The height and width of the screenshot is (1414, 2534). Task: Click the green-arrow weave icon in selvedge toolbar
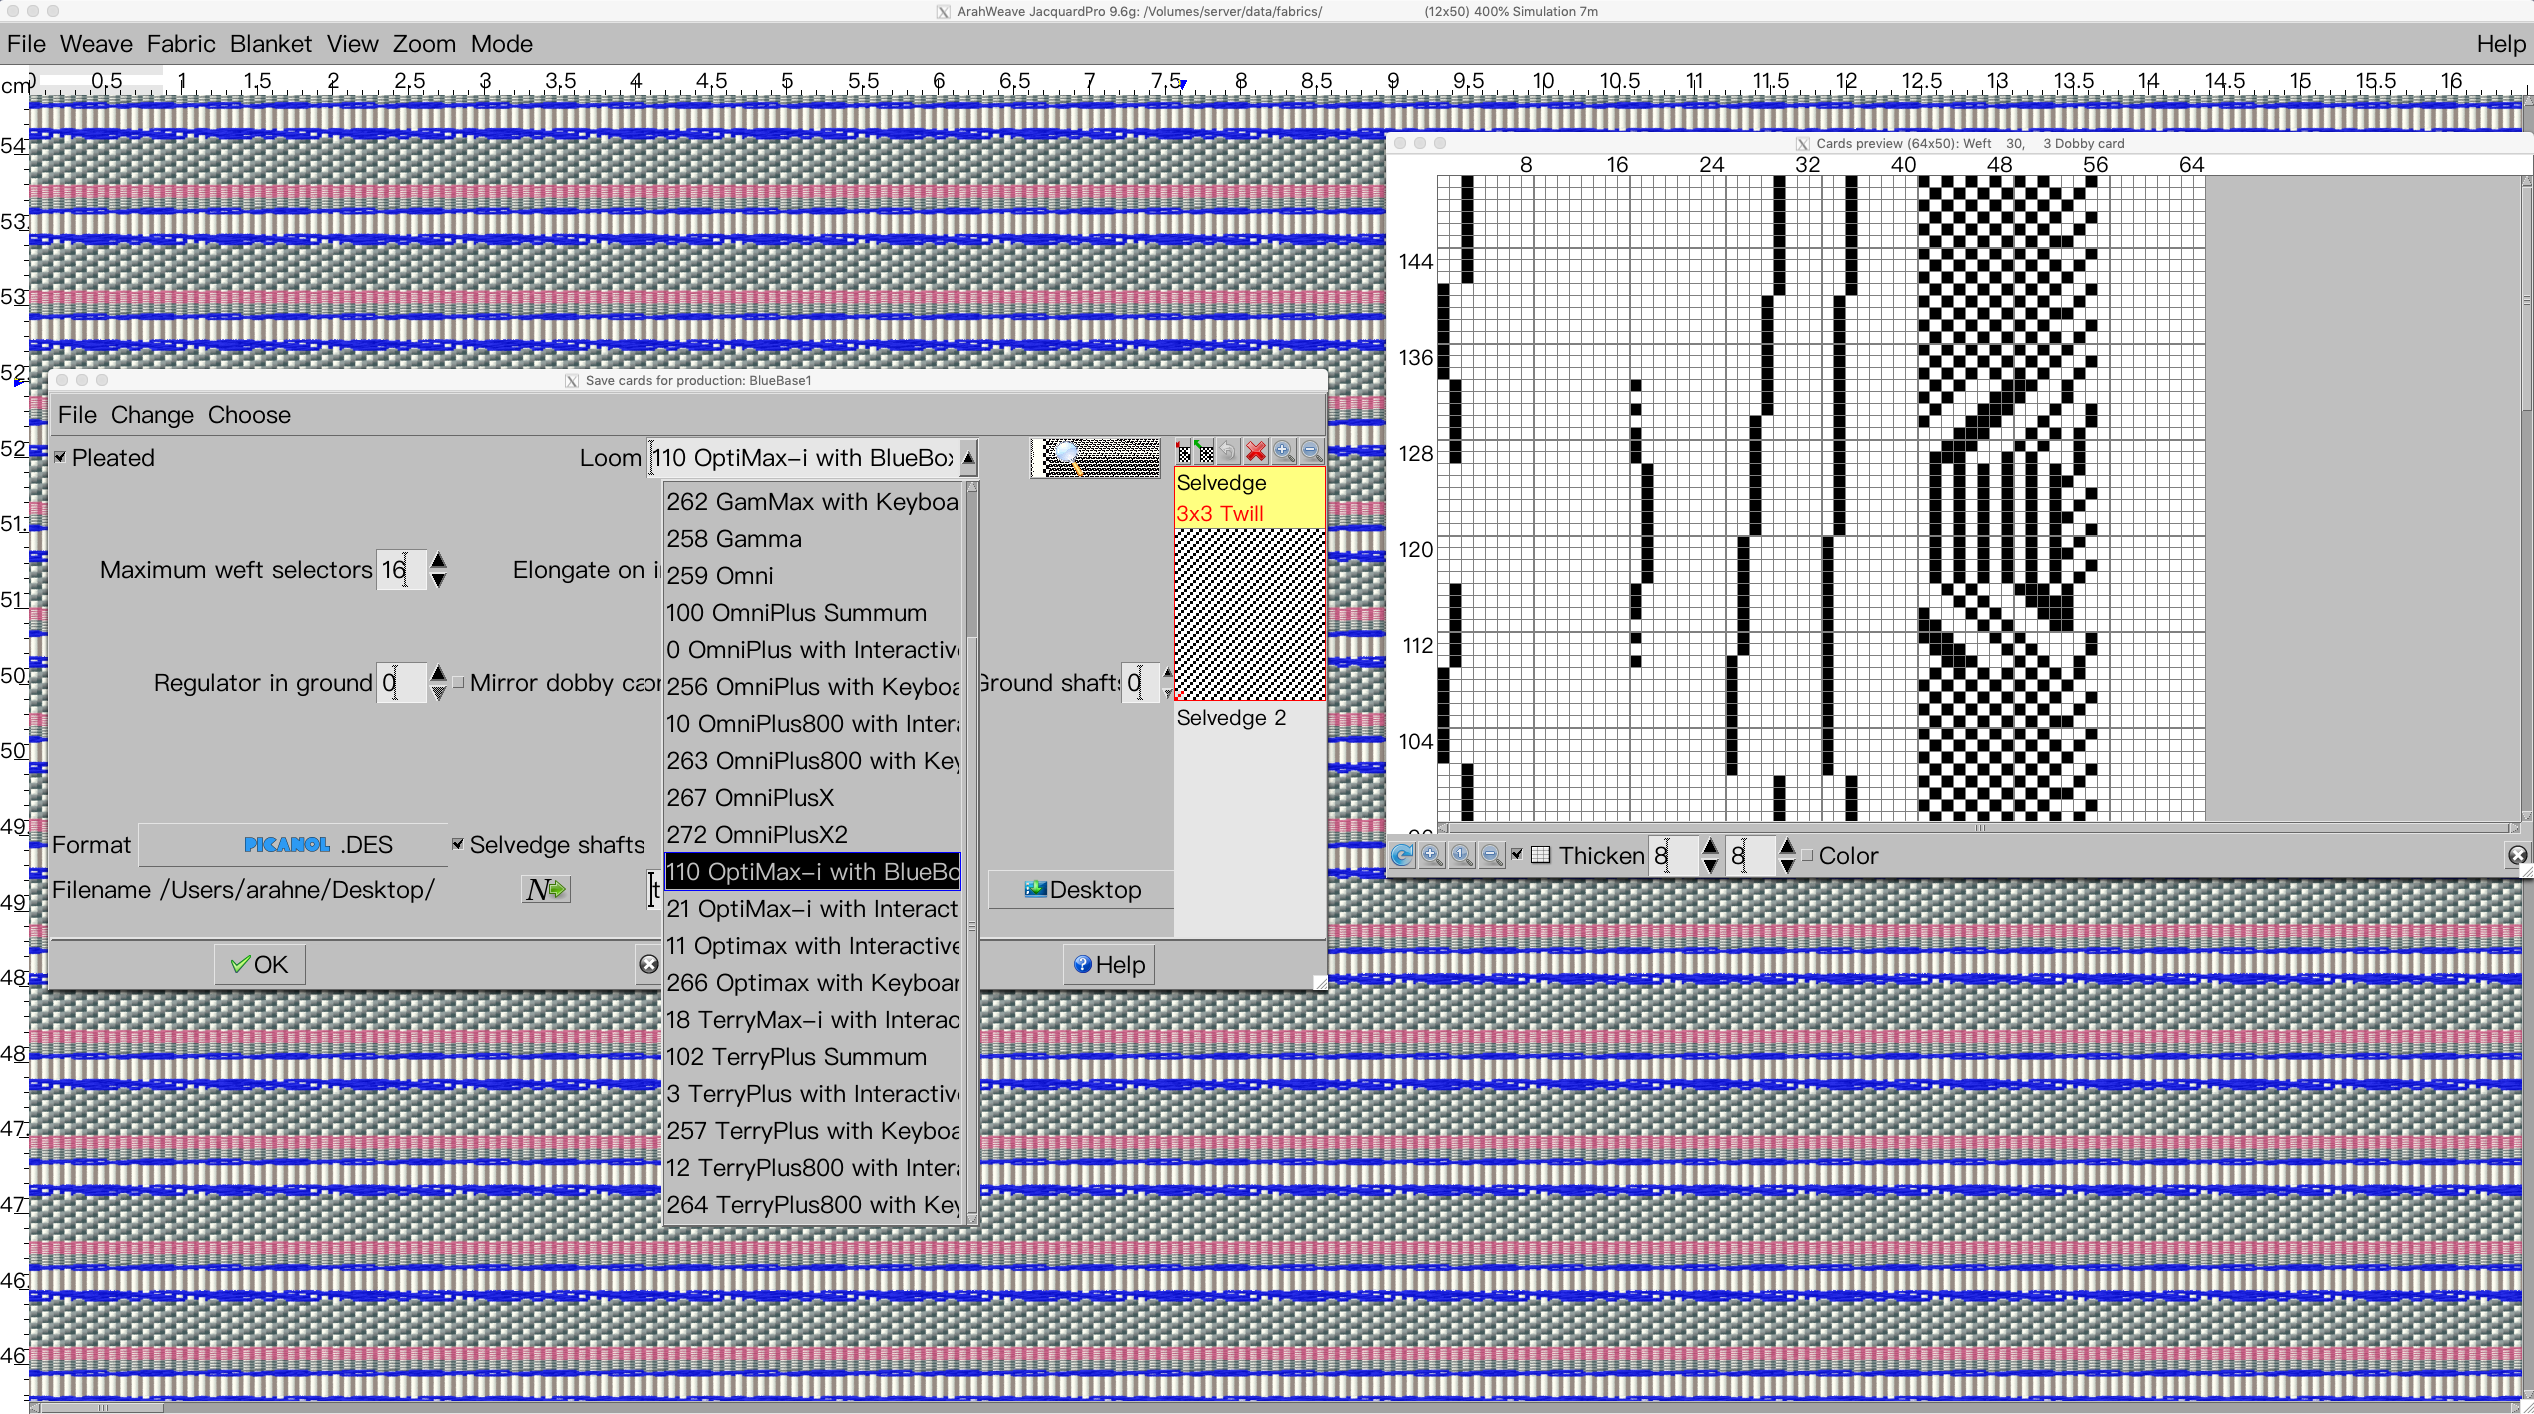(x=1205, y=453)
